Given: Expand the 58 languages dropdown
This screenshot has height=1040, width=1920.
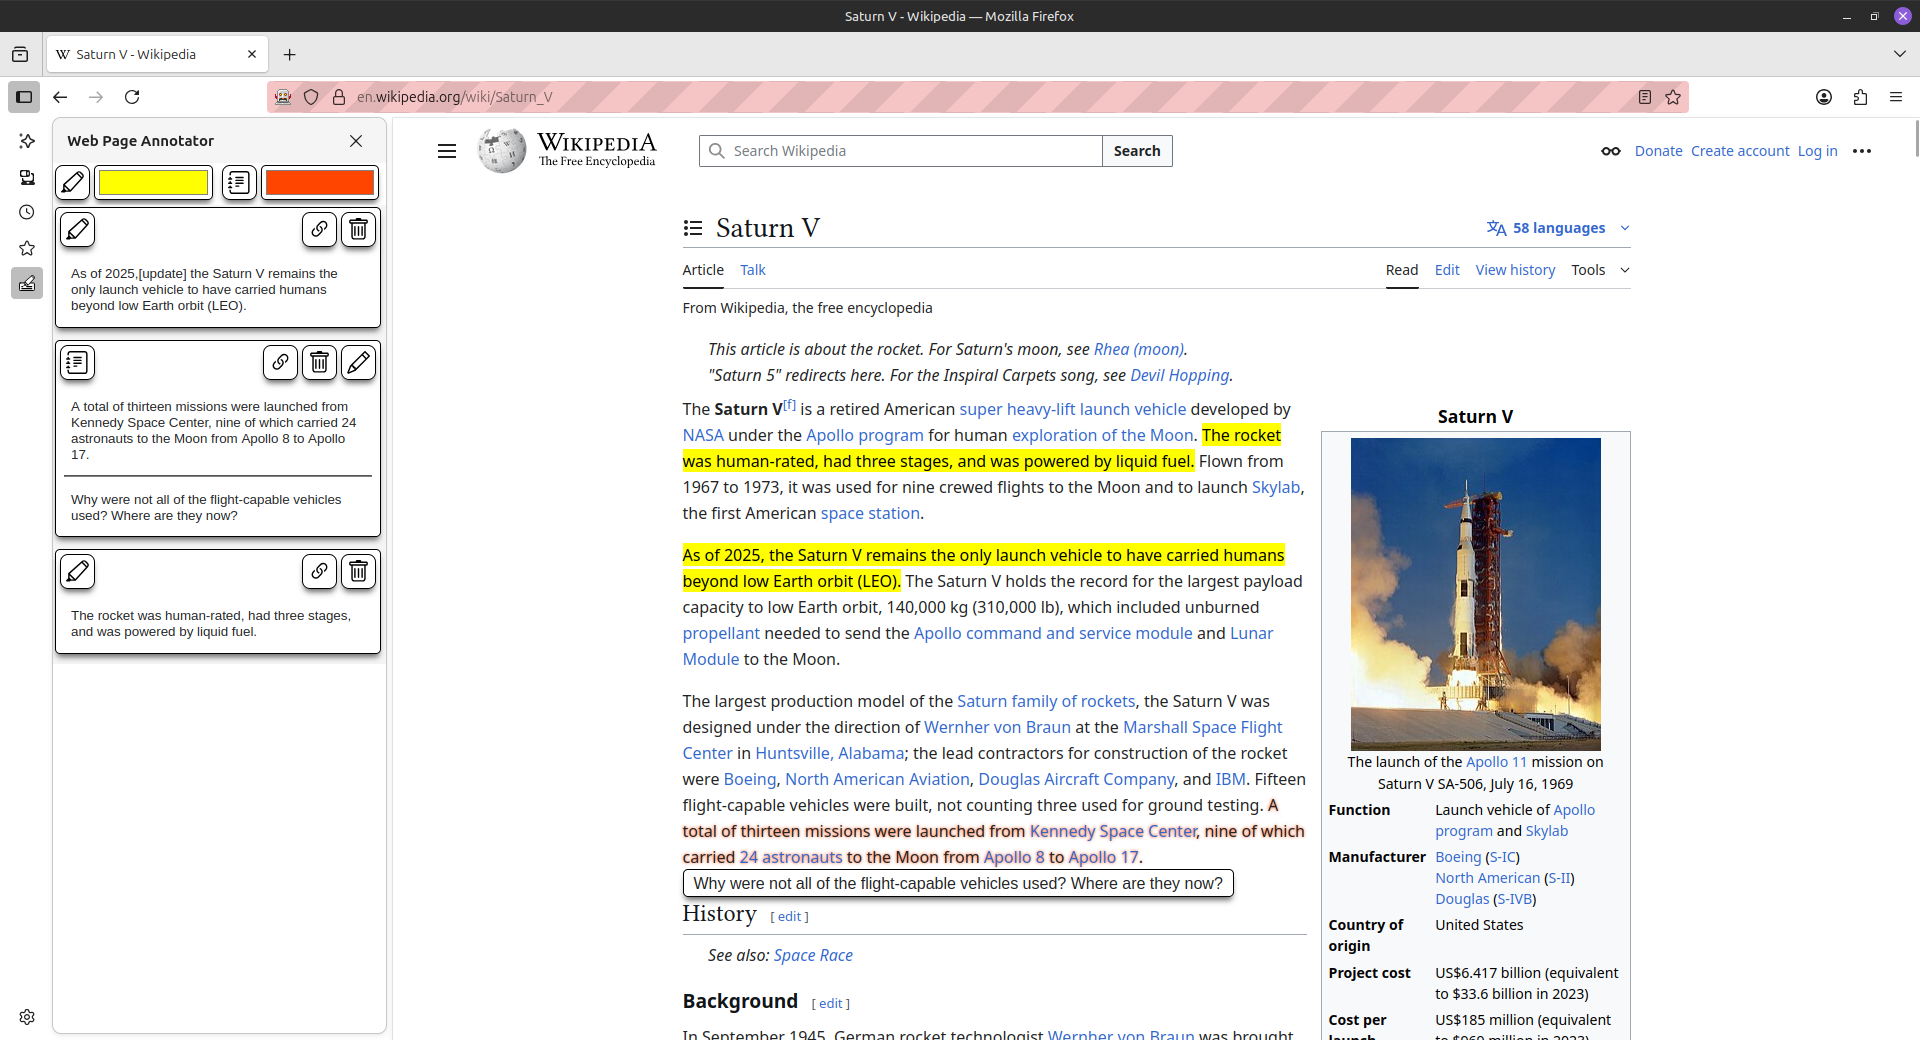Looking at the screenshot, I should point(1558,228).
